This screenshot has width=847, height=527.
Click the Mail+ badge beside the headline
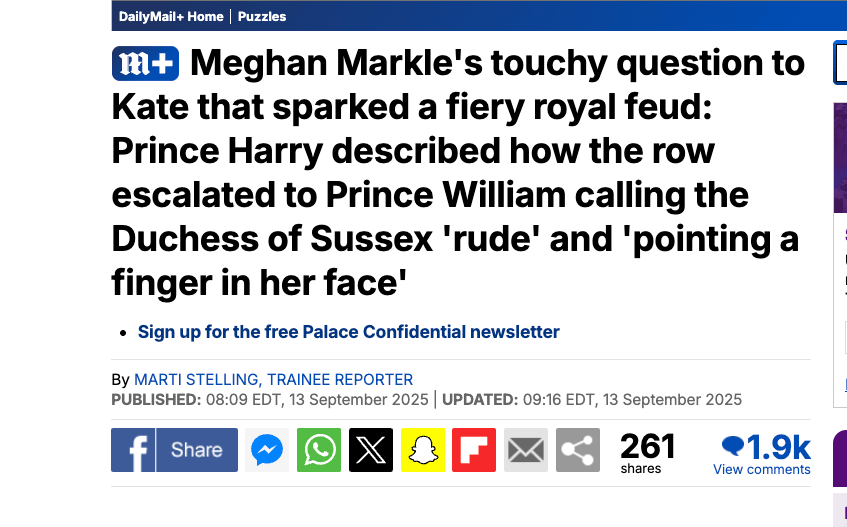click(145, 63)
